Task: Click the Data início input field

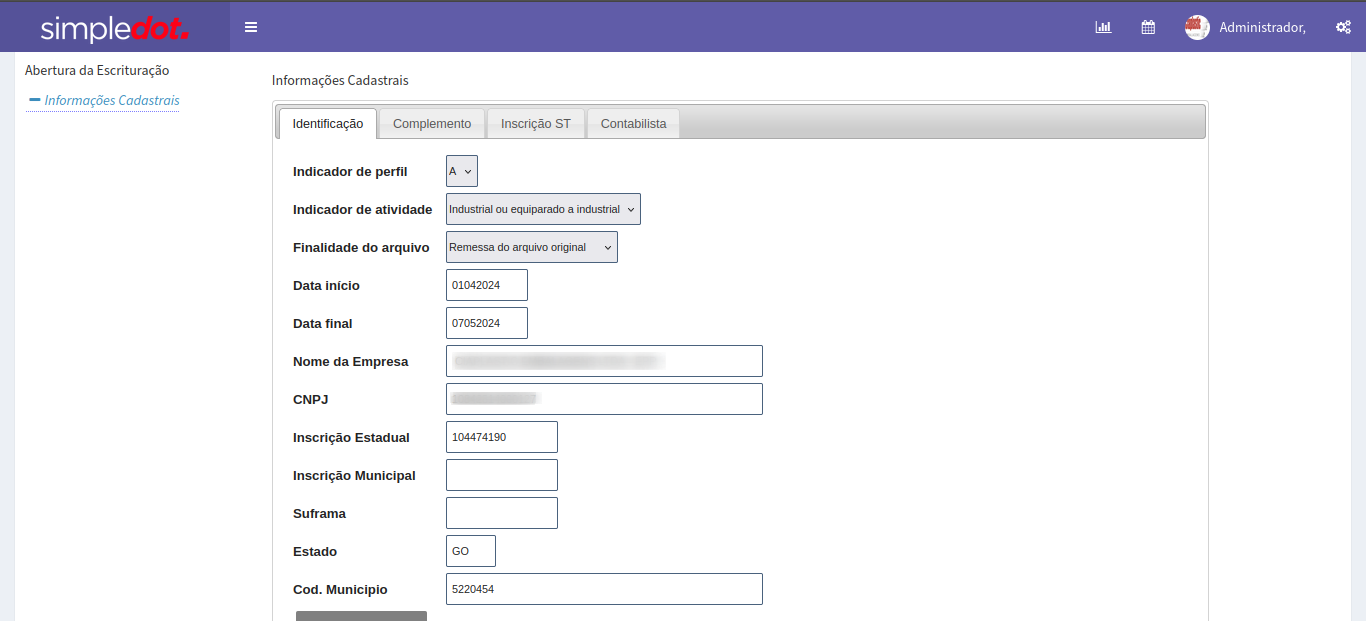Action: (x=486, y=285)
